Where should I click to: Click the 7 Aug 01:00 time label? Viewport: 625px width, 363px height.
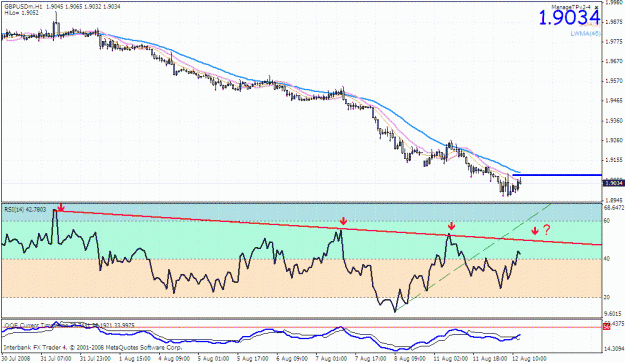(x=332, y=359)
